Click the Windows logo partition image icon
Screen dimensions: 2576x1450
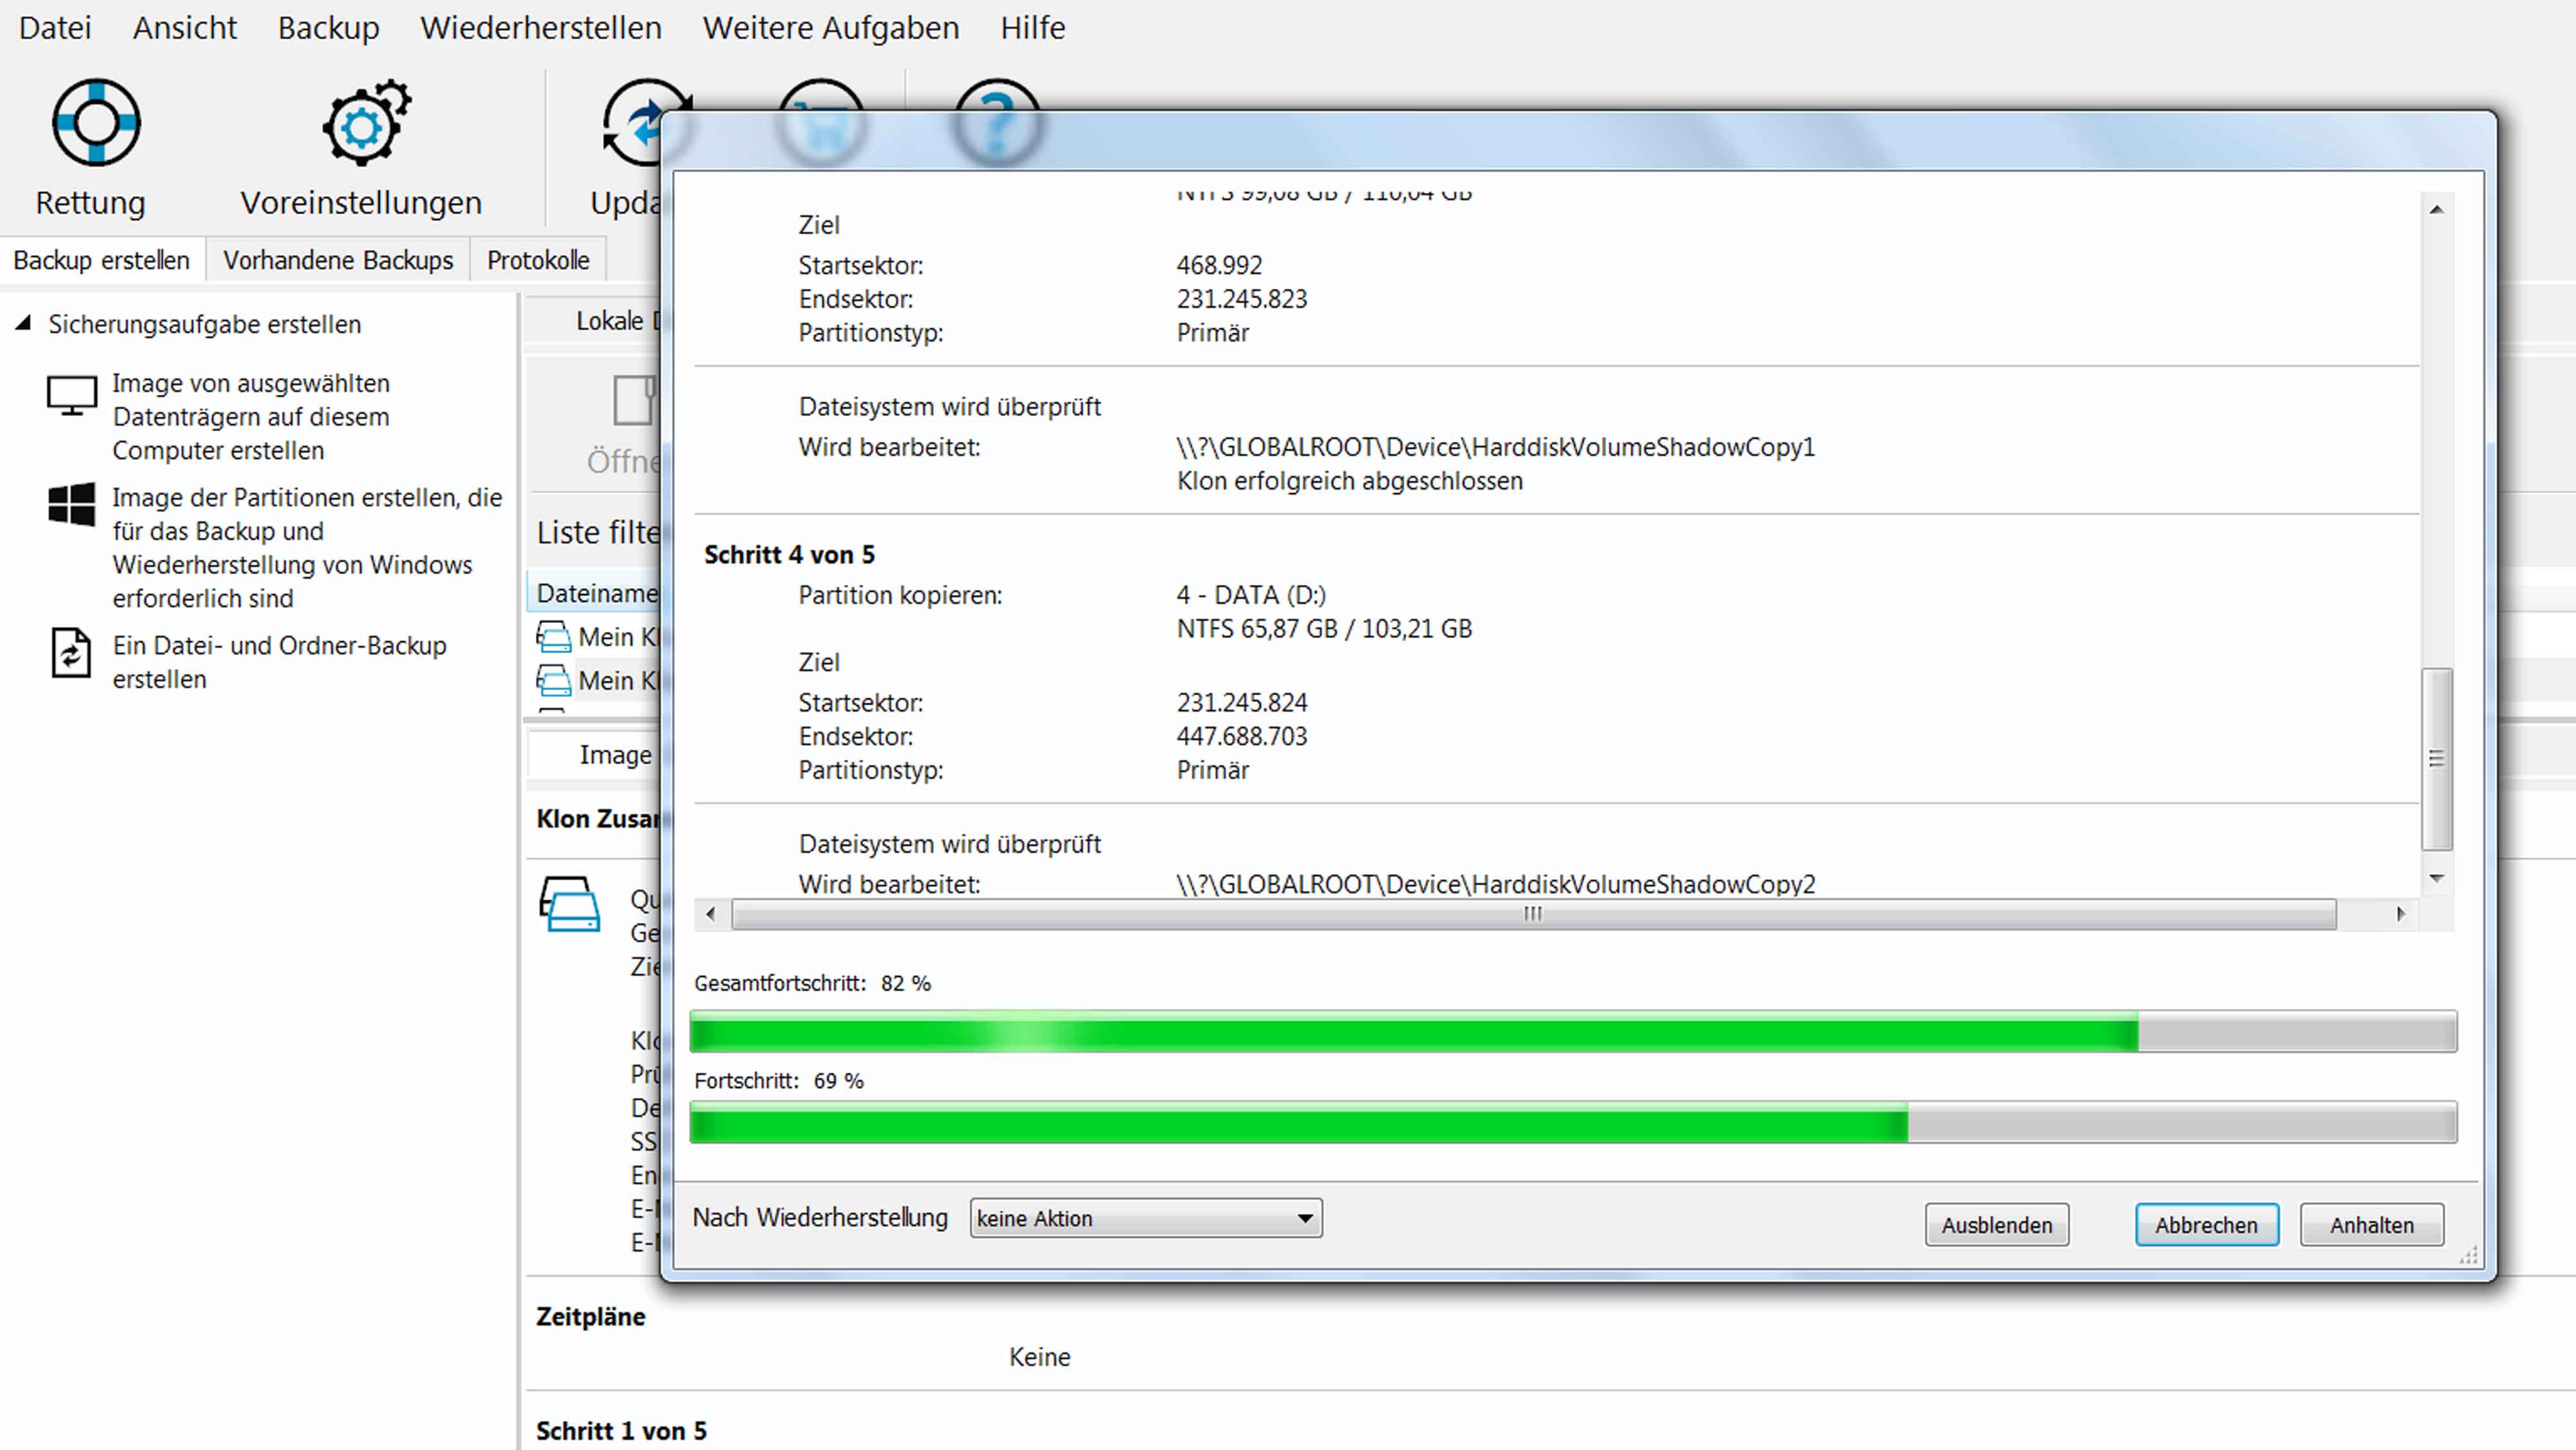[x=72, y=504]
